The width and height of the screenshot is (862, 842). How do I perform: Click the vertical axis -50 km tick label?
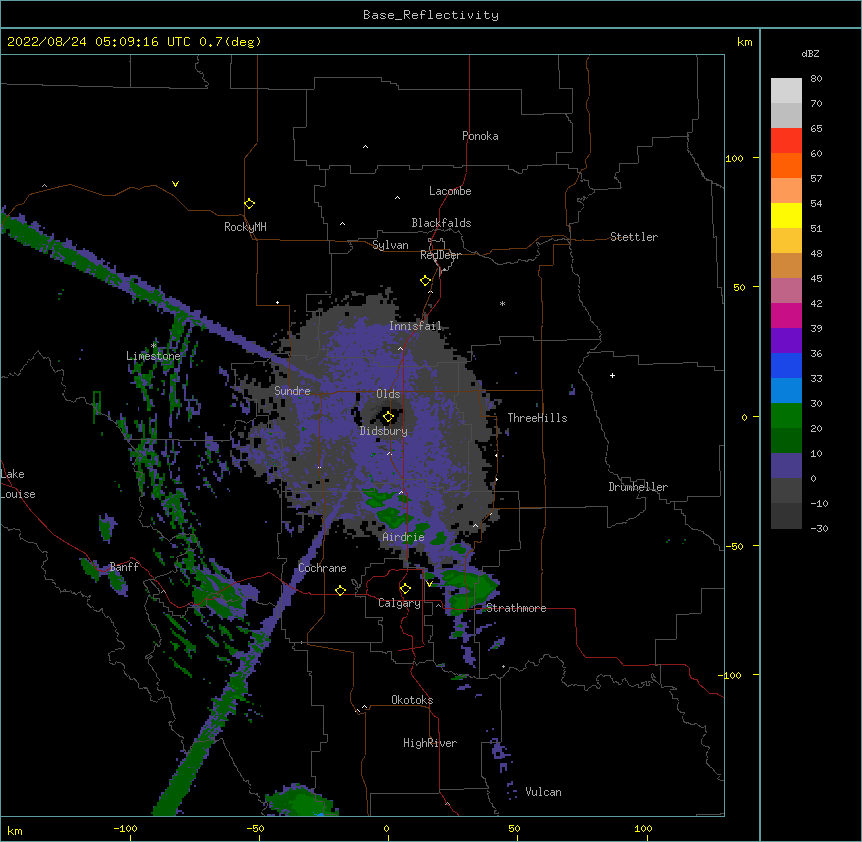(734, 546)
